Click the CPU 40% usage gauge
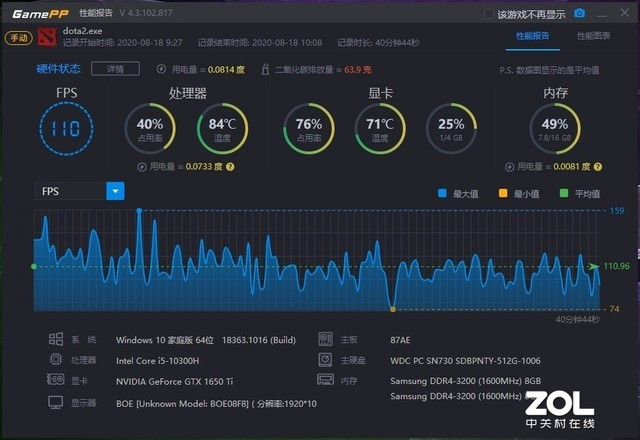 click(x=150, y=129)
